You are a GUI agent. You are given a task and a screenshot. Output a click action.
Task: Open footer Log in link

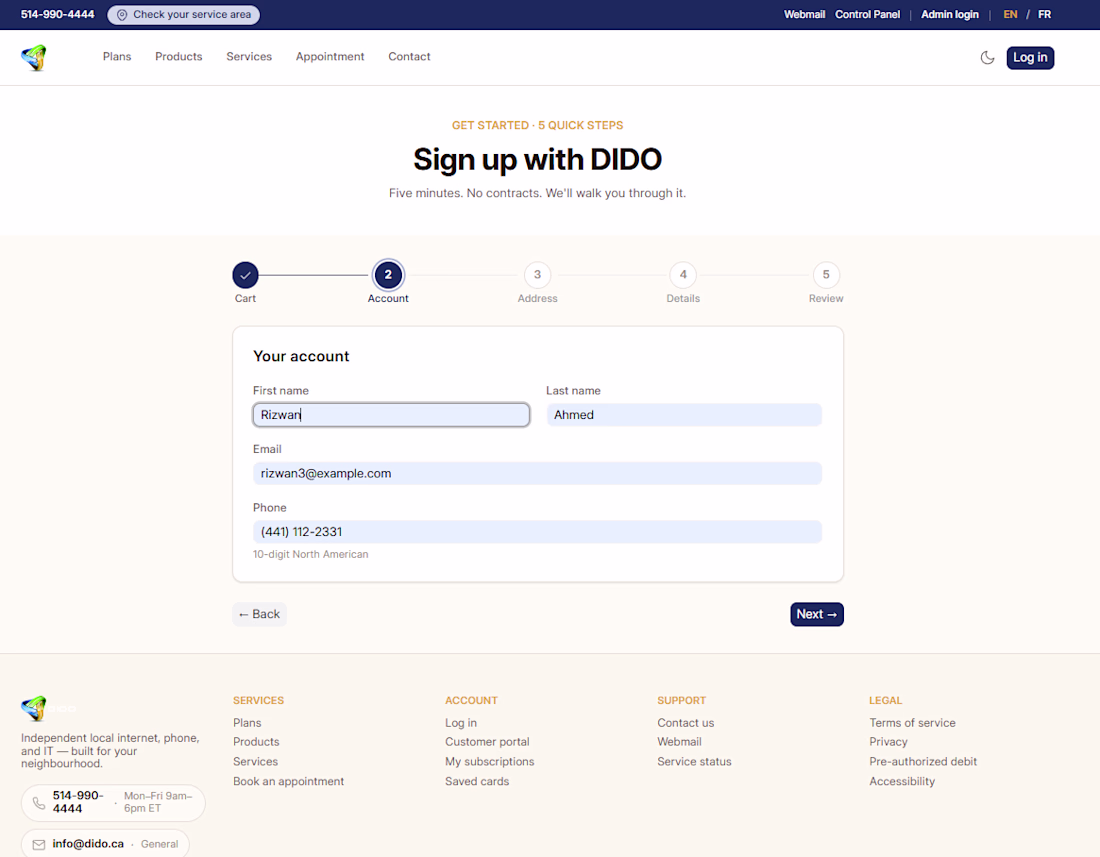tap(461, 722)
